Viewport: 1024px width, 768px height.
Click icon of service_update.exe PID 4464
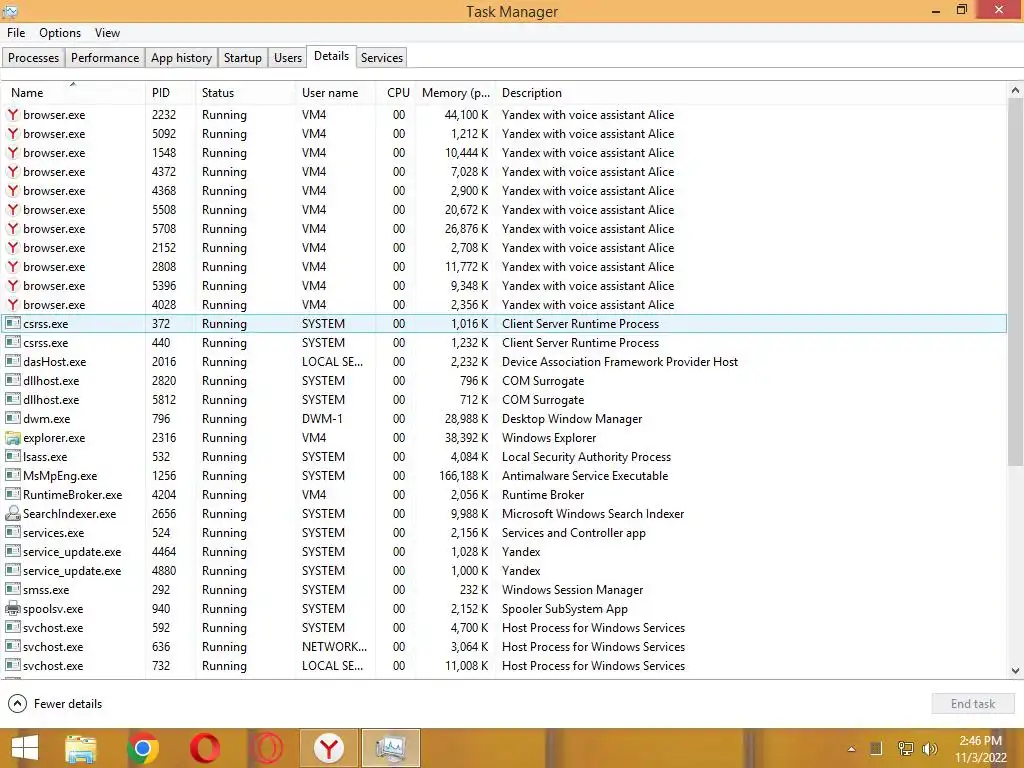click(12, 551)
